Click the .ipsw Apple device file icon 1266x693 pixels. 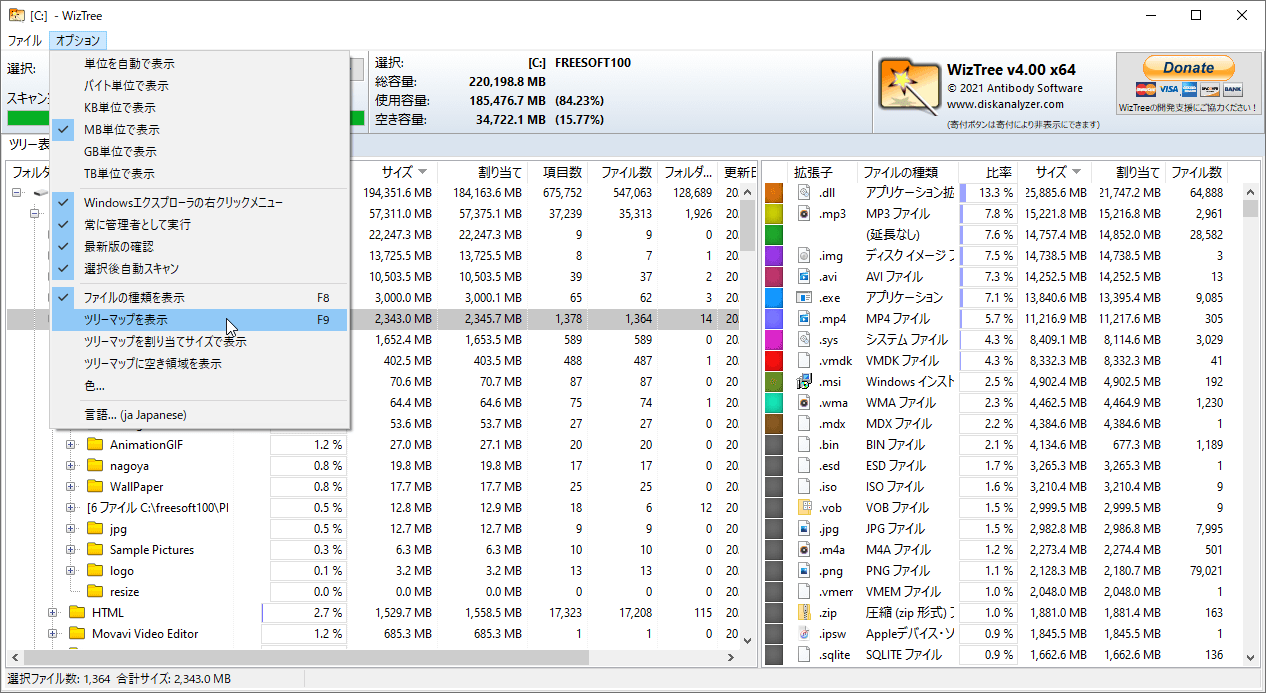pos(804,633)
